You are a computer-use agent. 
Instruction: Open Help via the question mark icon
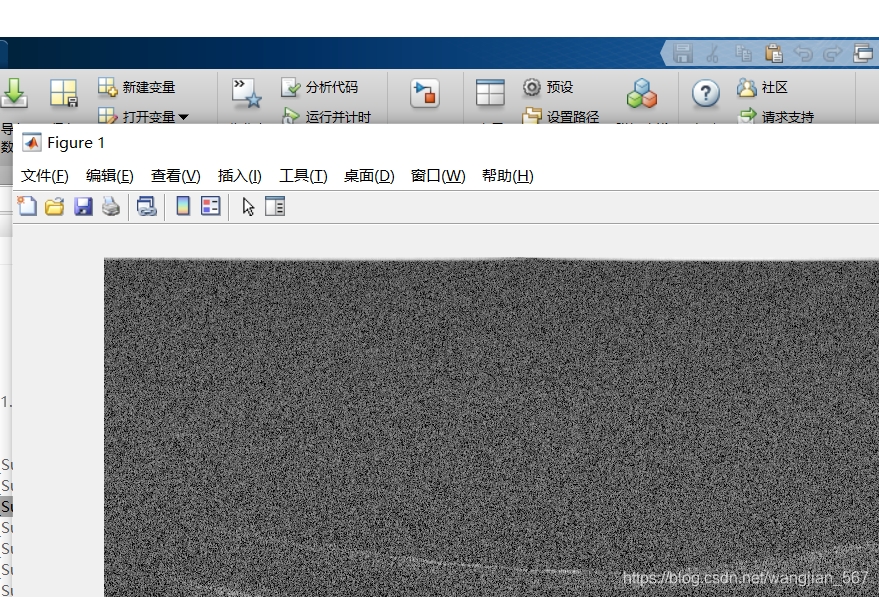[x=706, y=93]
